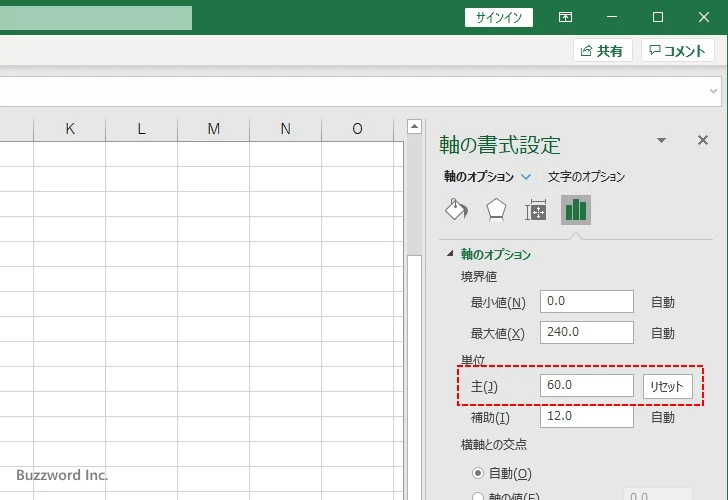Switch to the 軸のオプション tab
This screenshot has height=500, width=728.
(x=479, y=177)
